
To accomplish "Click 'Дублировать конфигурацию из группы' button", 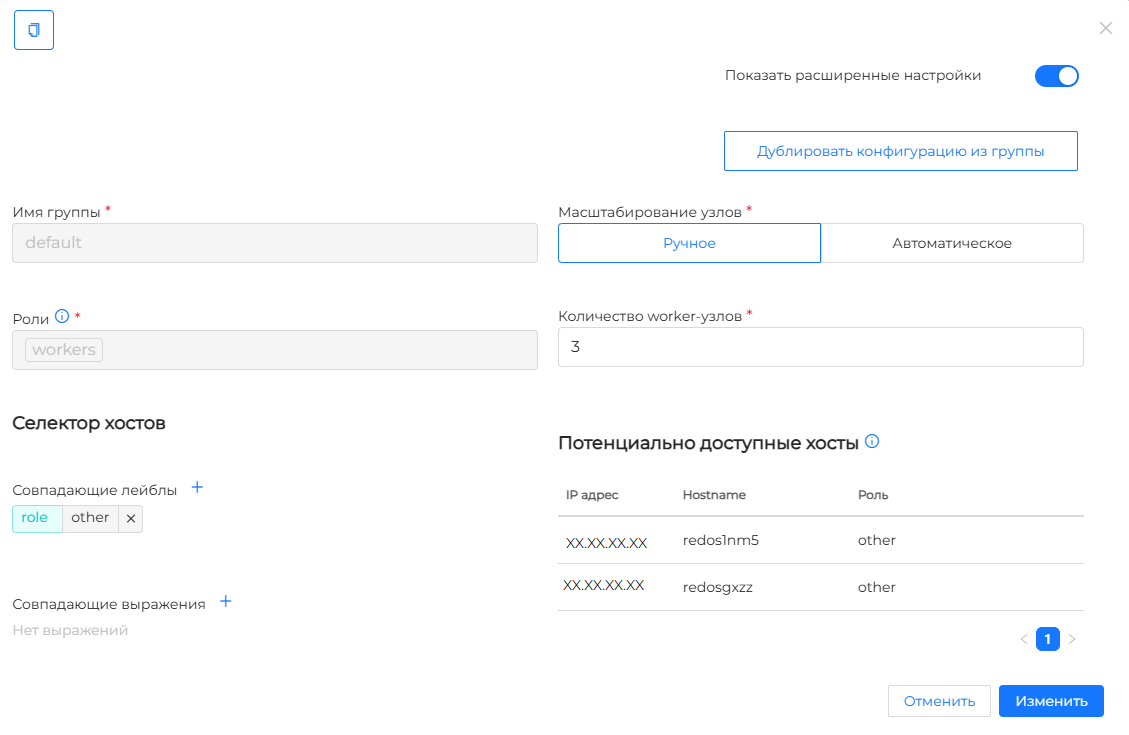I will coord(900,152).
